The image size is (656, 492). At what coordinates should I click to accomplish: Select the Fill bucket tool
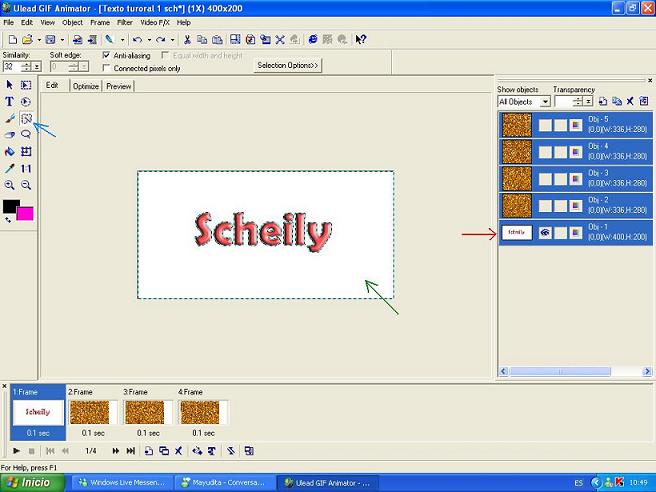[9, 151]
